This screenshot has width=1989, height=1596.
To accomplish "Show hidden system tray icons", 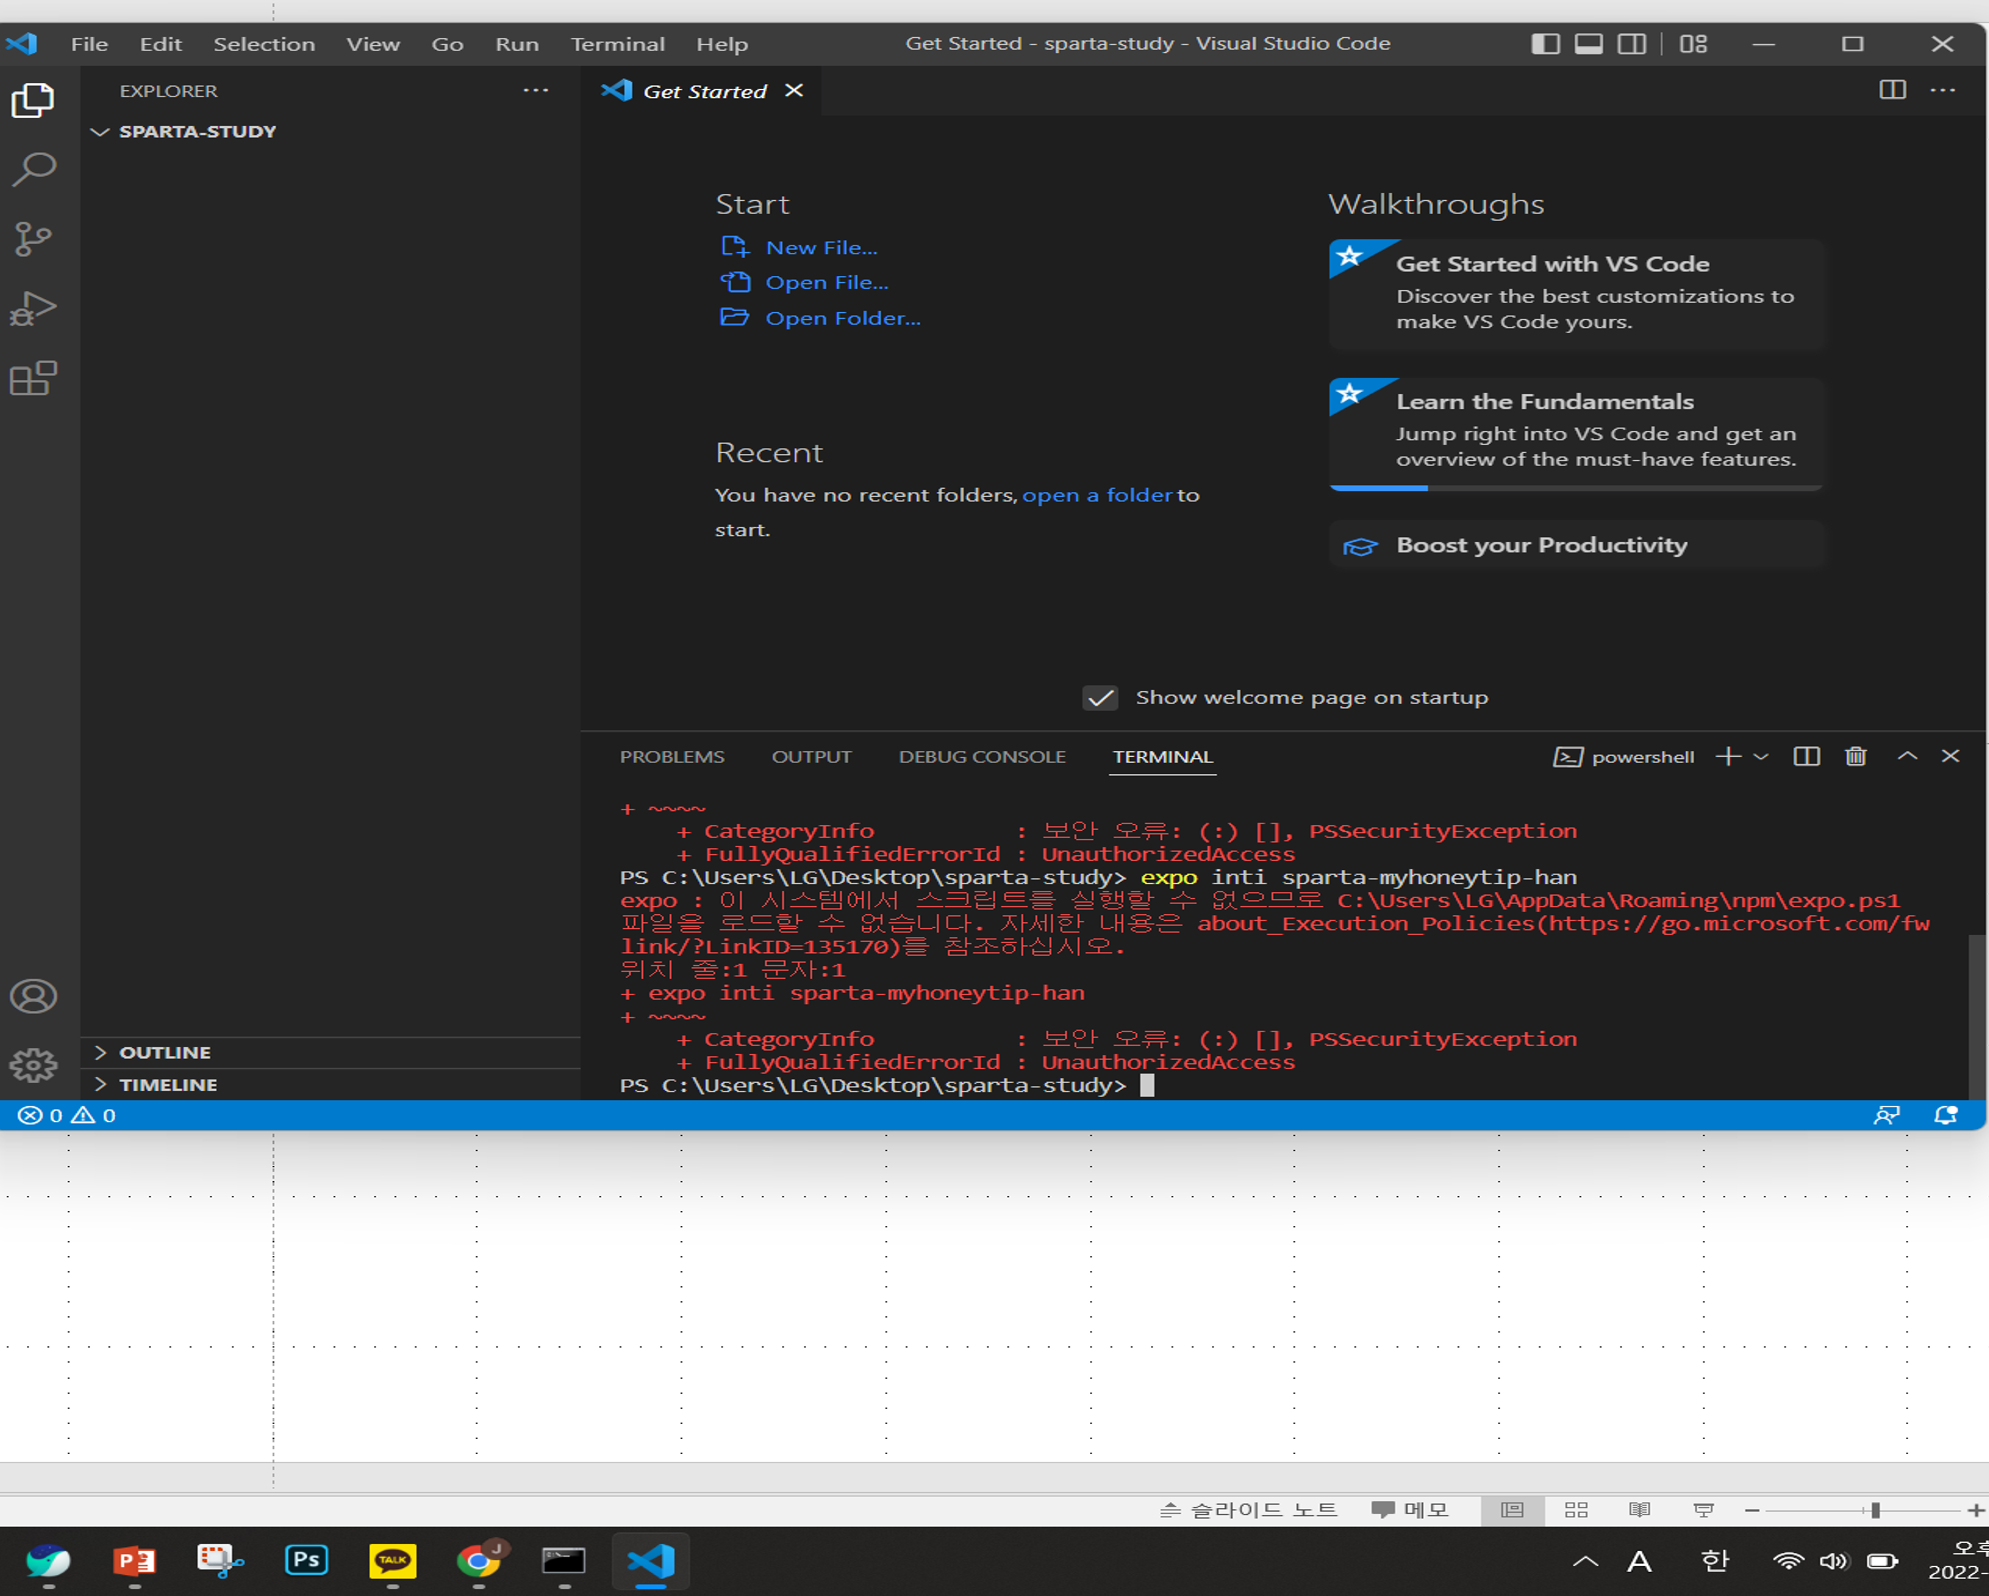I will [1585, 1560].
